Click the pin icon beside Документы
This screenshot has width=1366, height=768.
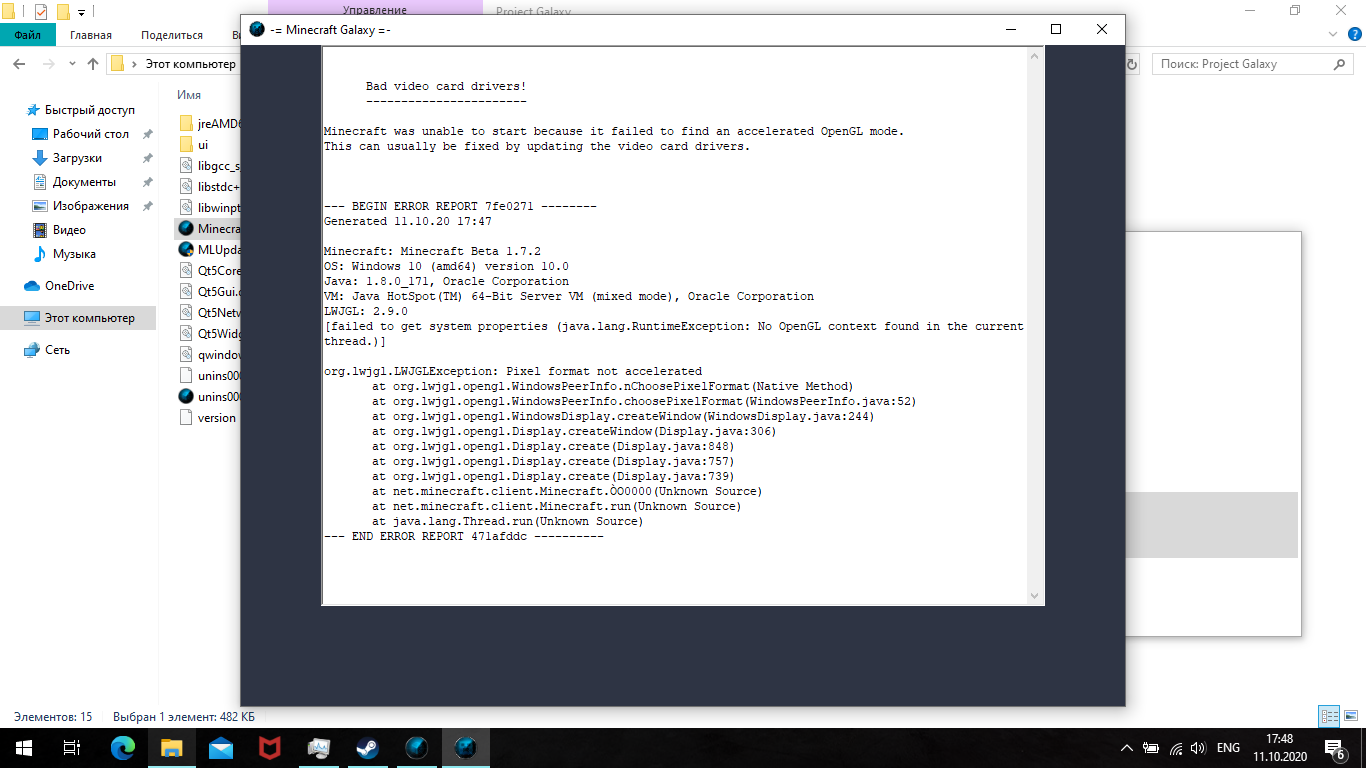click(147, 182)
